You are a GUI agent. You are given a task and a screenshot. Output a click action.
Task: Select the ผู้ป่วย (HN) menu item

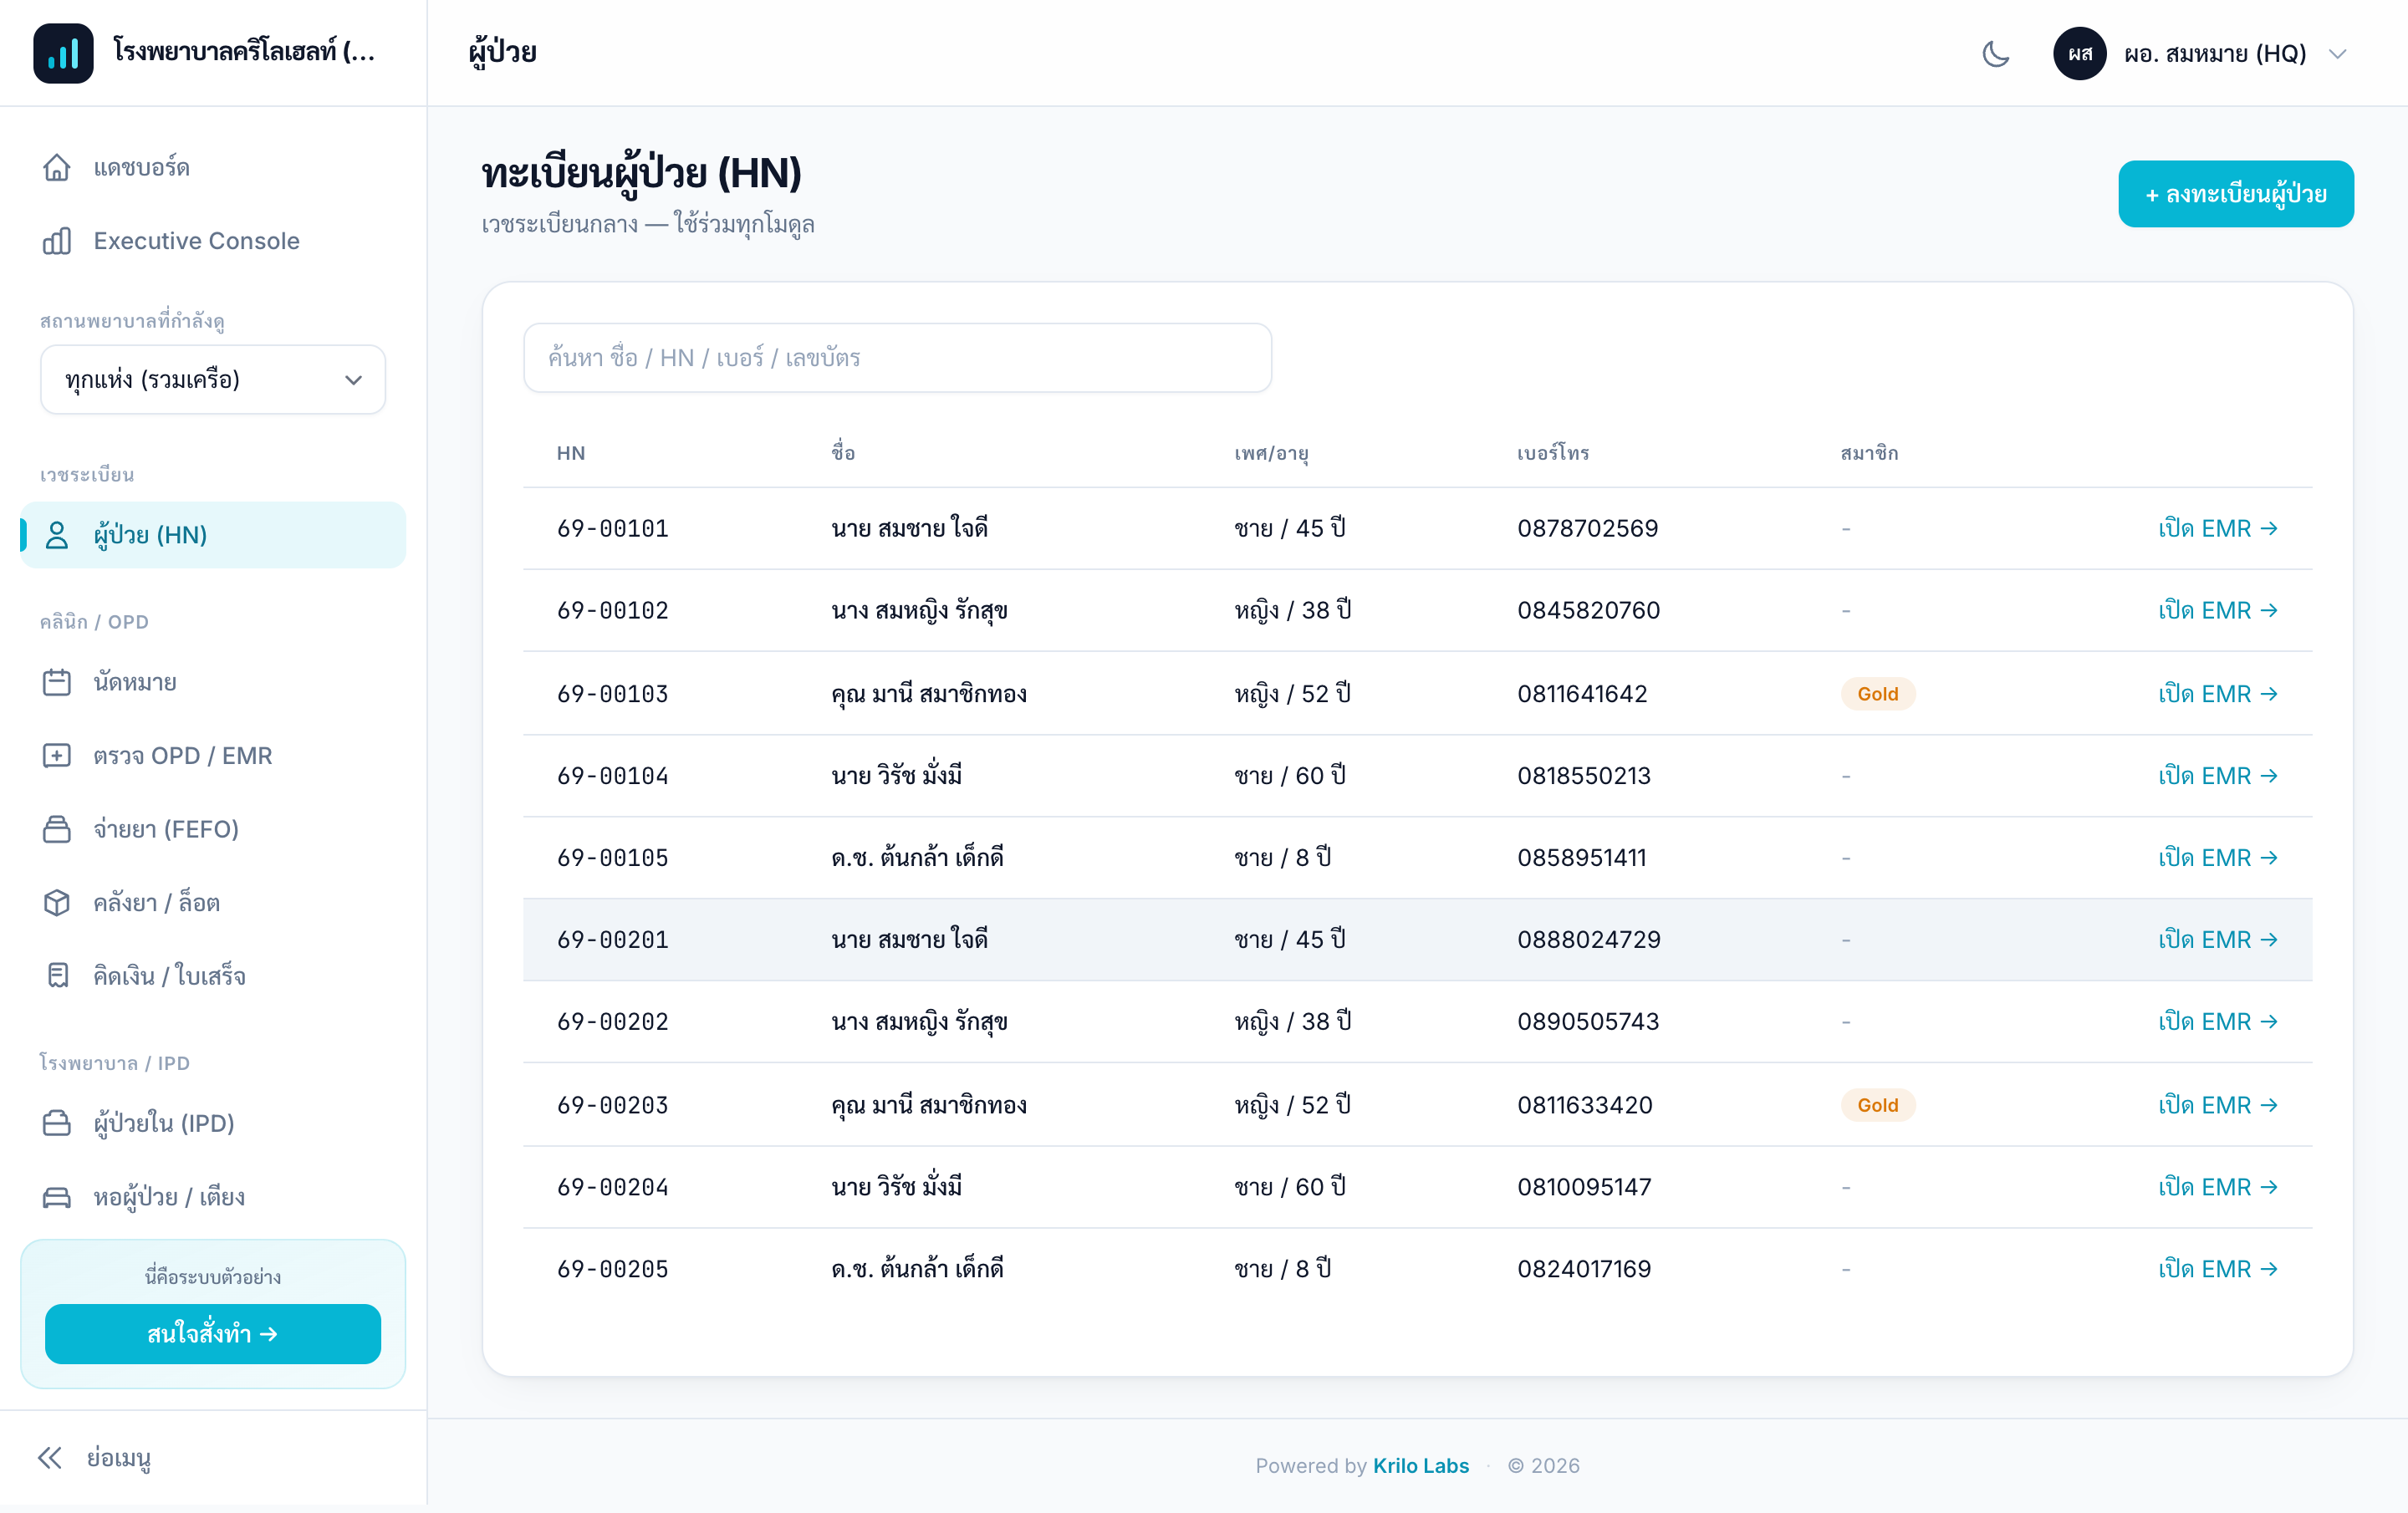[213, 535]
